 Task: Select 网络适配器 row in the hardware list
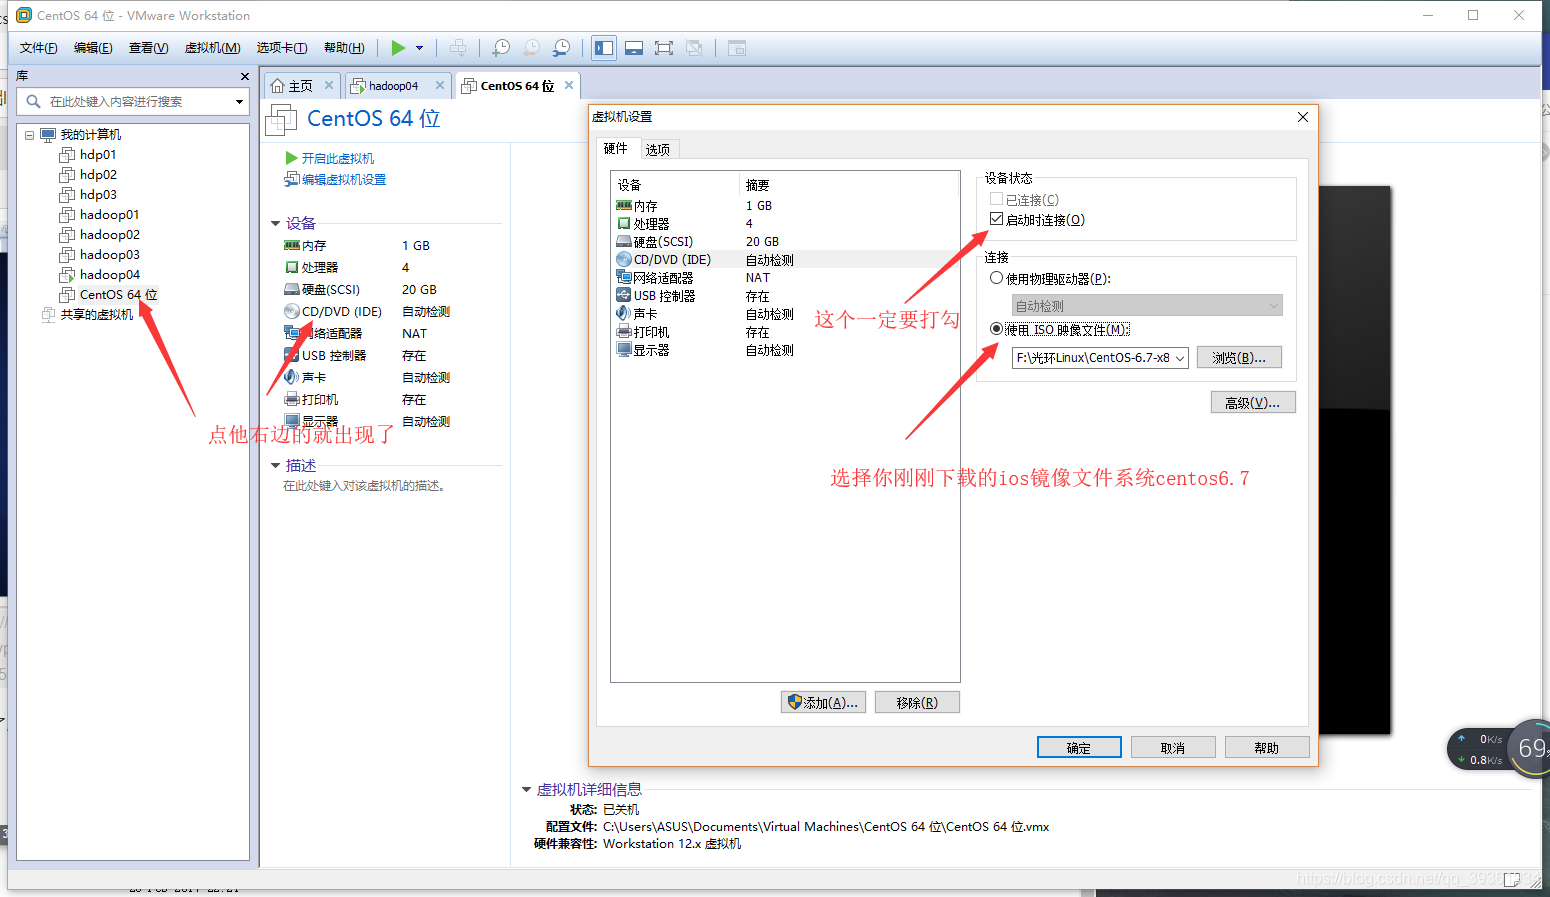[x=785, y=277]
